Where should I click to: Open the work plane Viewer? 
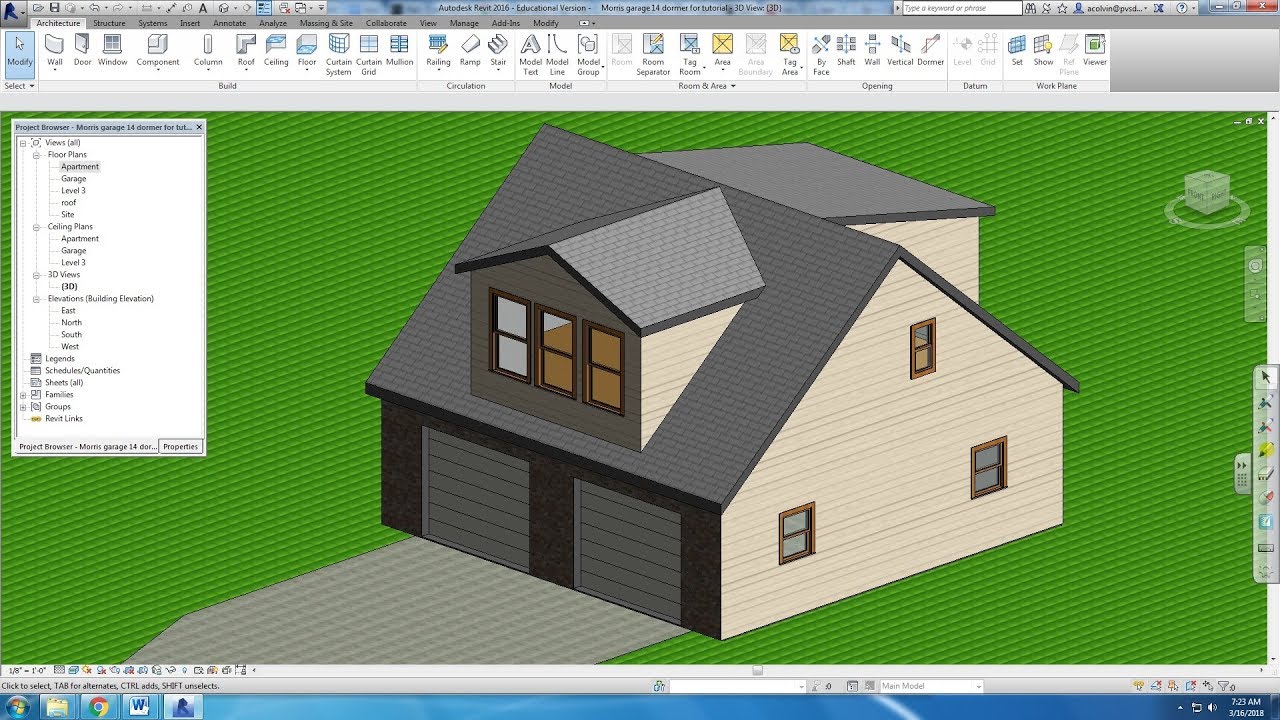pos(1095,50)
